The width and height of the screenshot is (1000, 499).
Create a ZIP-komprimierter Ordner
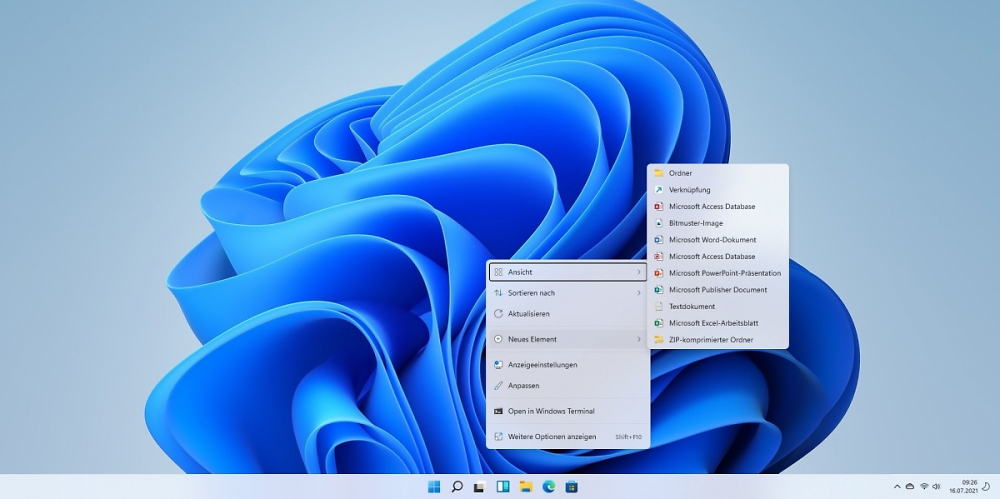click(717, 339)
